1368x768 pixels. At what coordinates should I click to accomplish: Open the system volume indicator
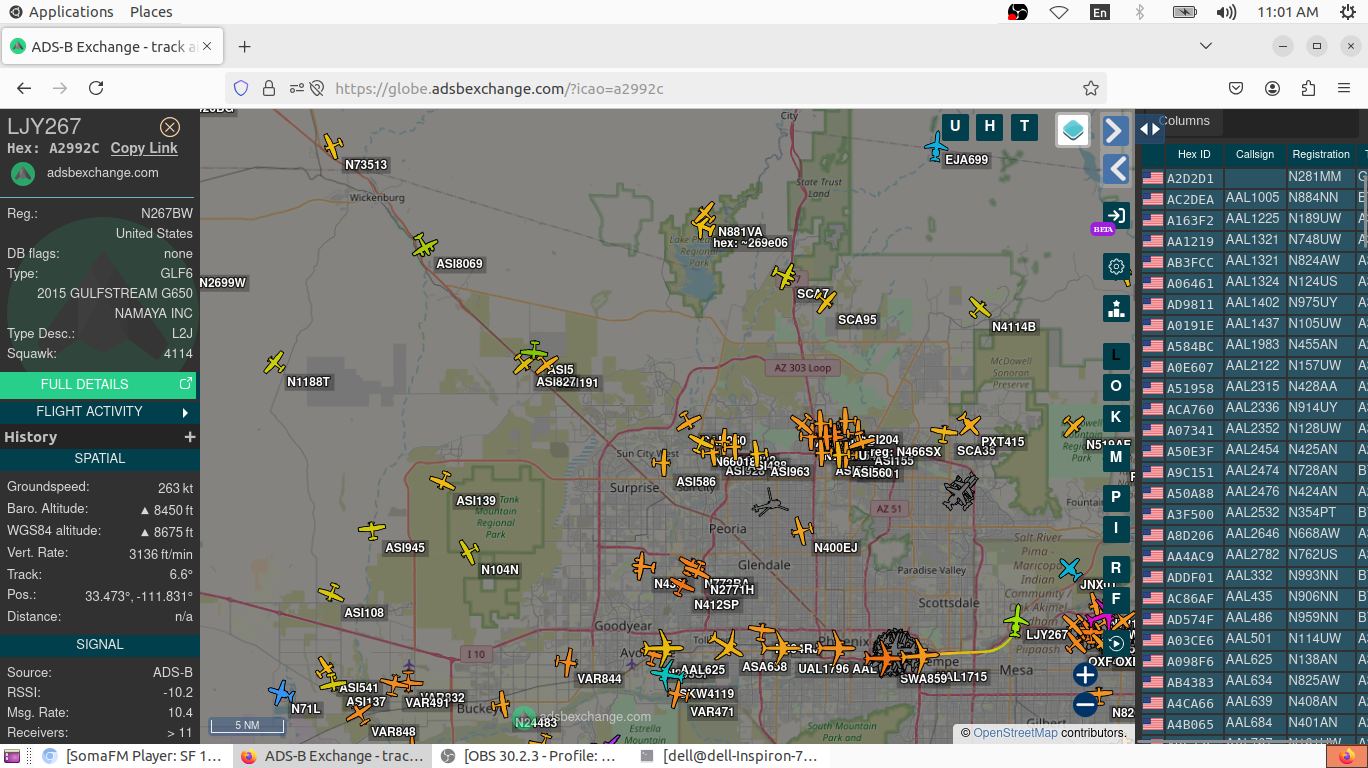1226,12
